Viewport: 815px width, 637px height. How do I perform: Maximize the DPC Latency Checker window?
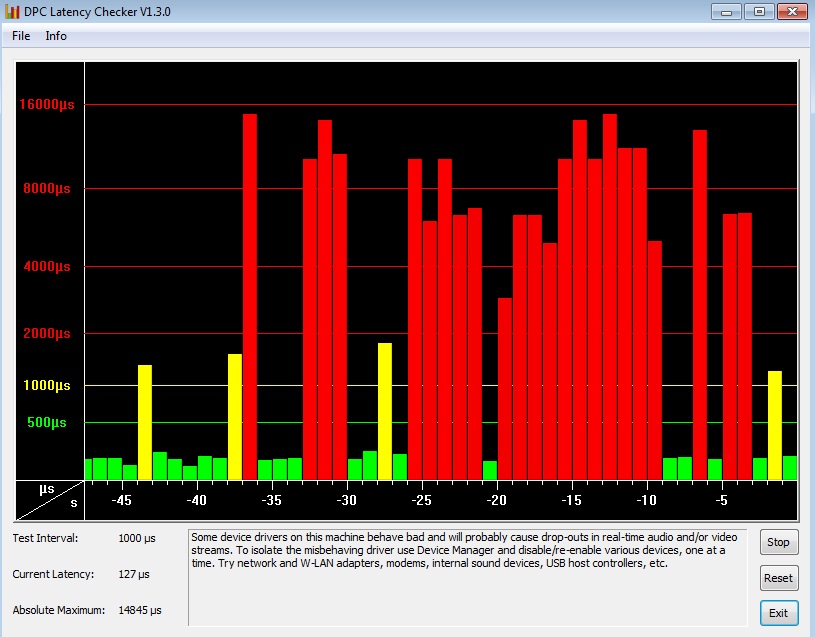759,11
